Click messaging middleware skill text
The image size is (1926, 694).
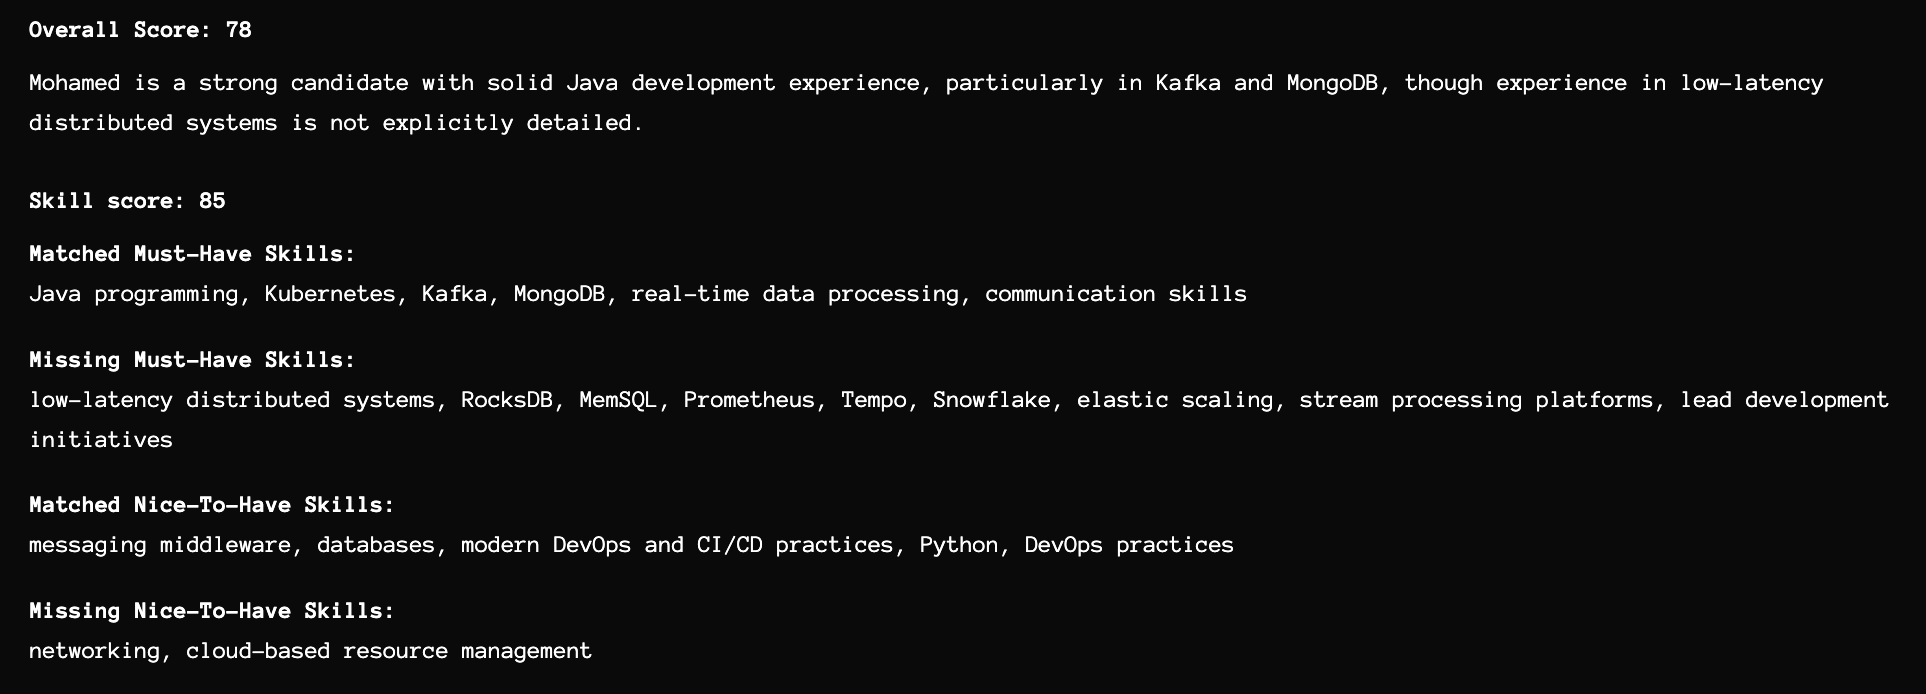(160, 545)
